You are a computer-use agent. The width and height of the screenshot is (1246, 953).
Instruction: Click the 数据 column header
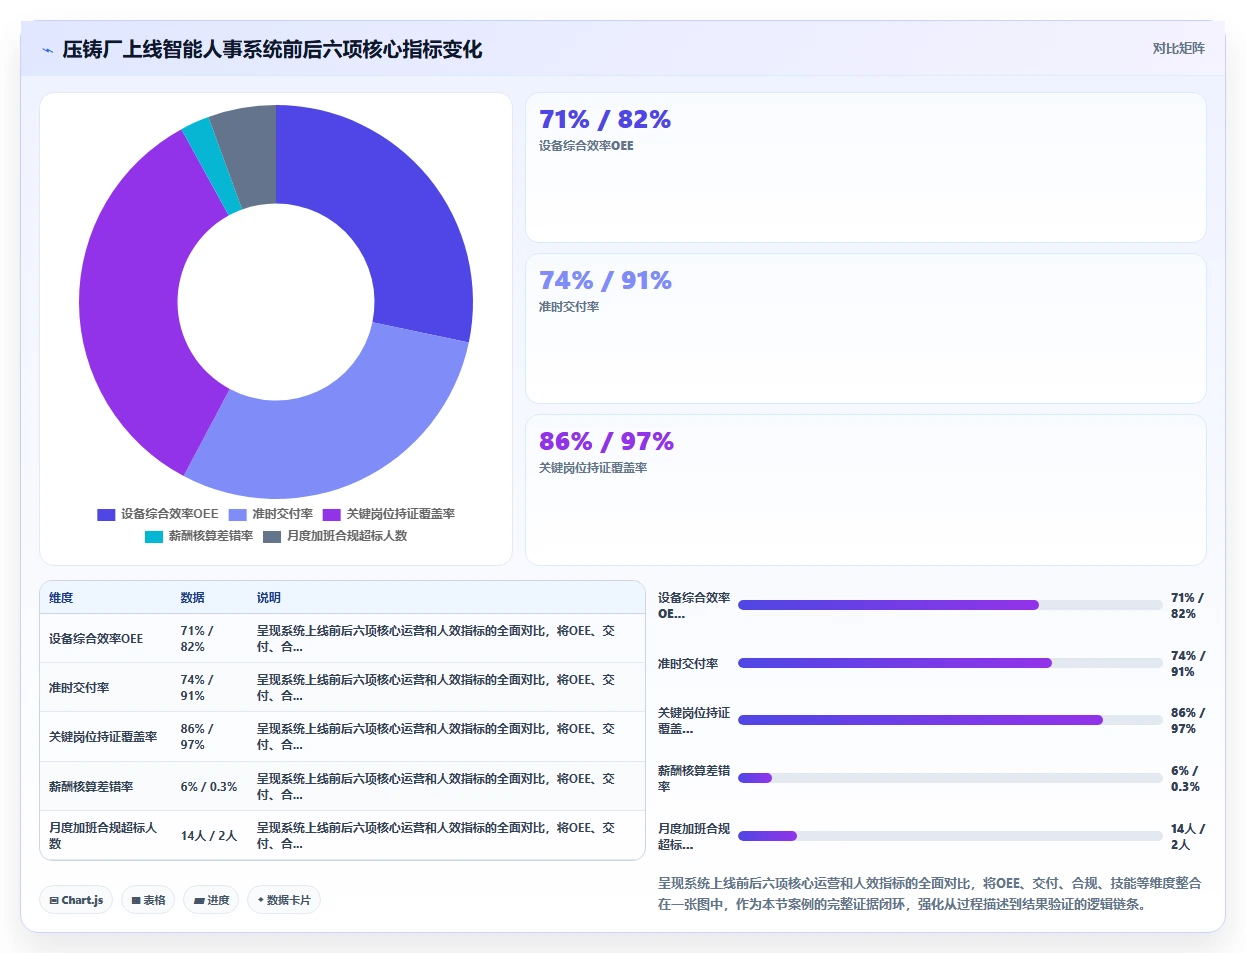tap(192, 598)
